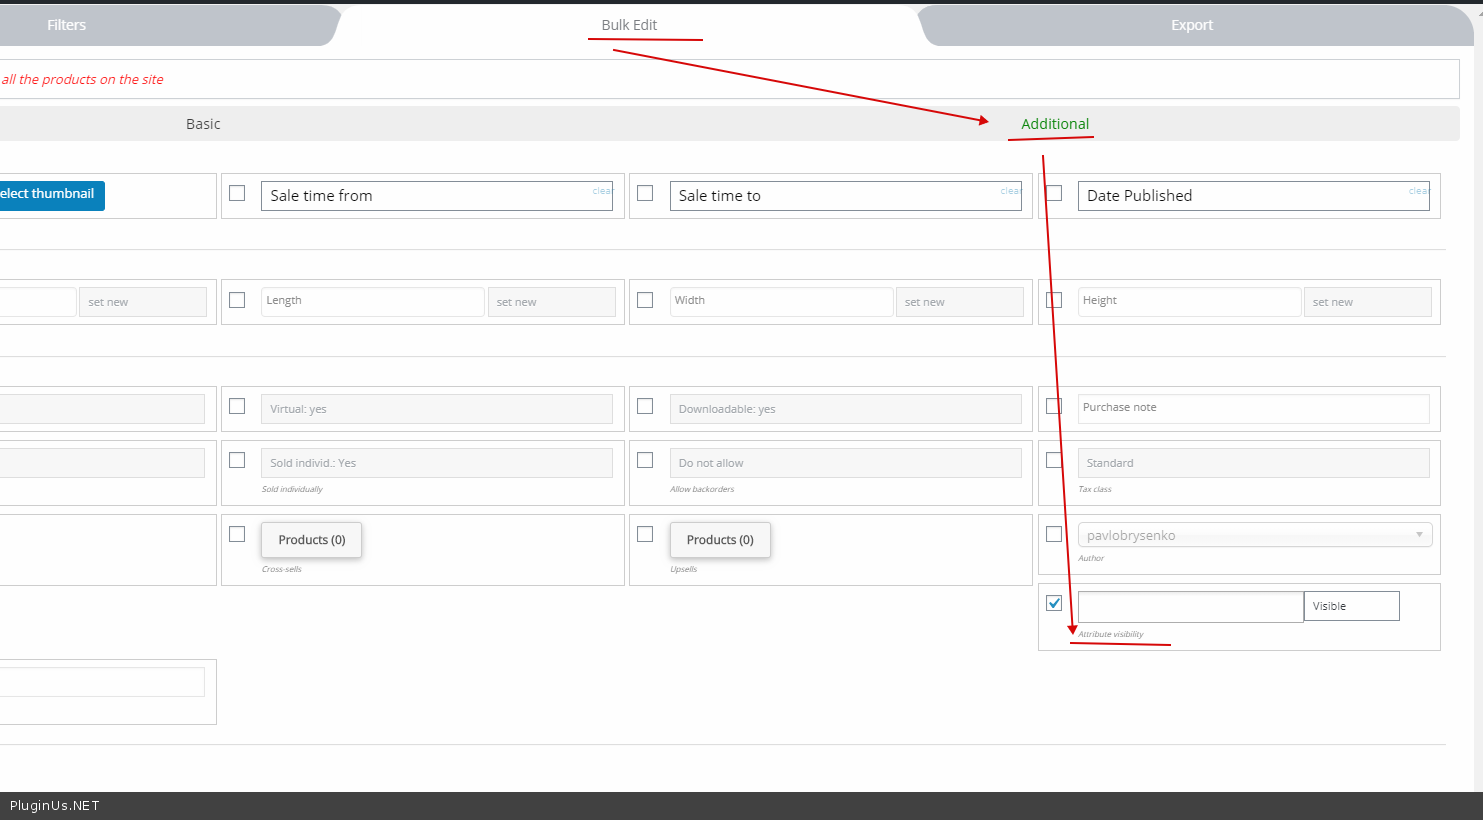Focus the Purchase note input field
1483x820 pixels.
click(x=1253, y=408)
